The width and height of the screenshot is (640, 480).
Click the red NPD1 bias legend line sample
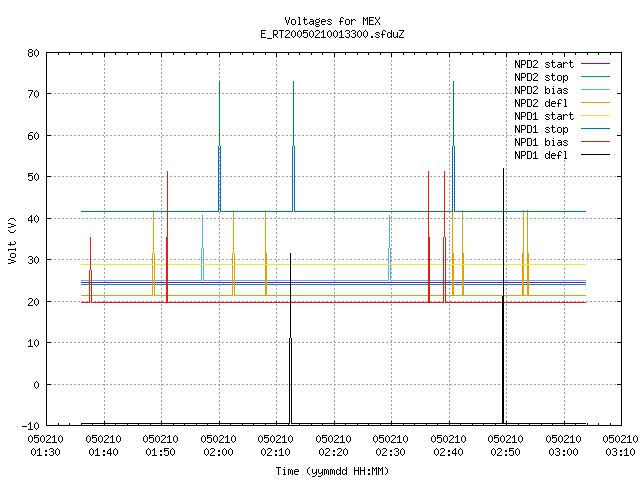pyautogui.click(x=595, y=142)
